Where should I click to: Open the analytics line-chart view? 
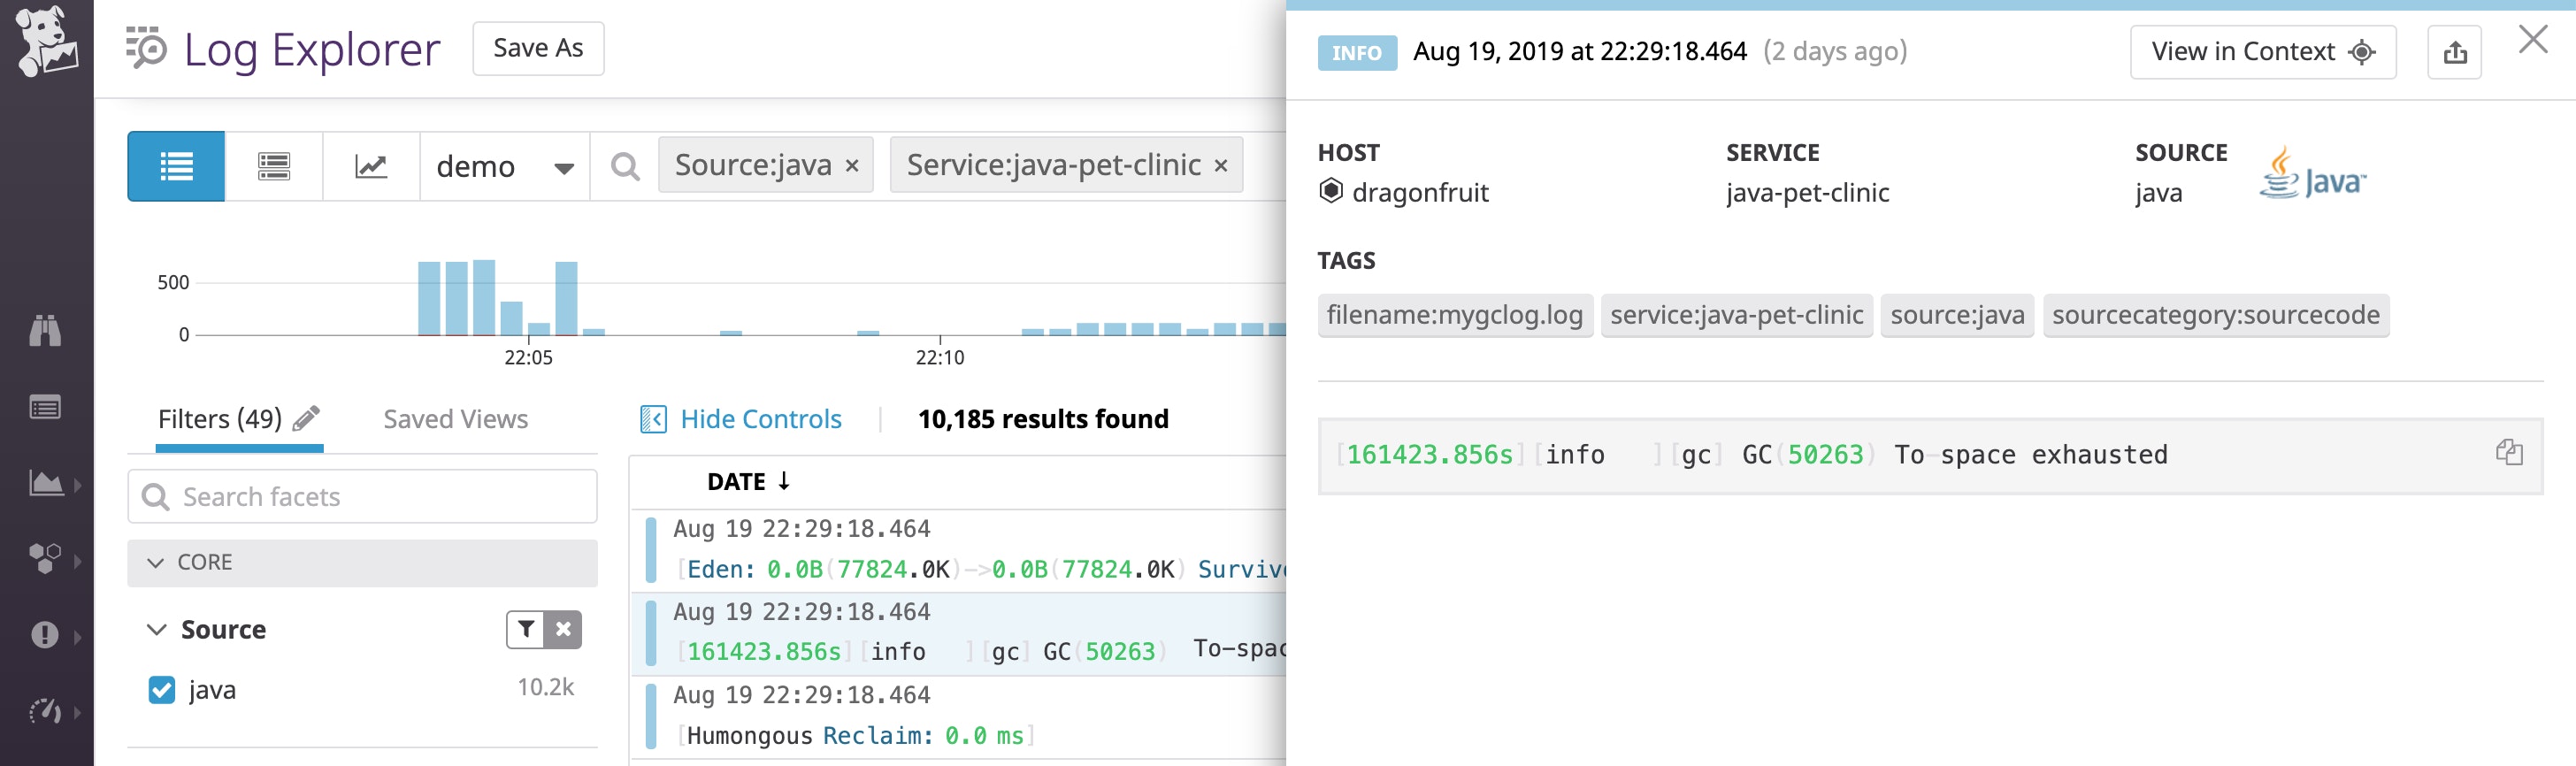(370, 166)
